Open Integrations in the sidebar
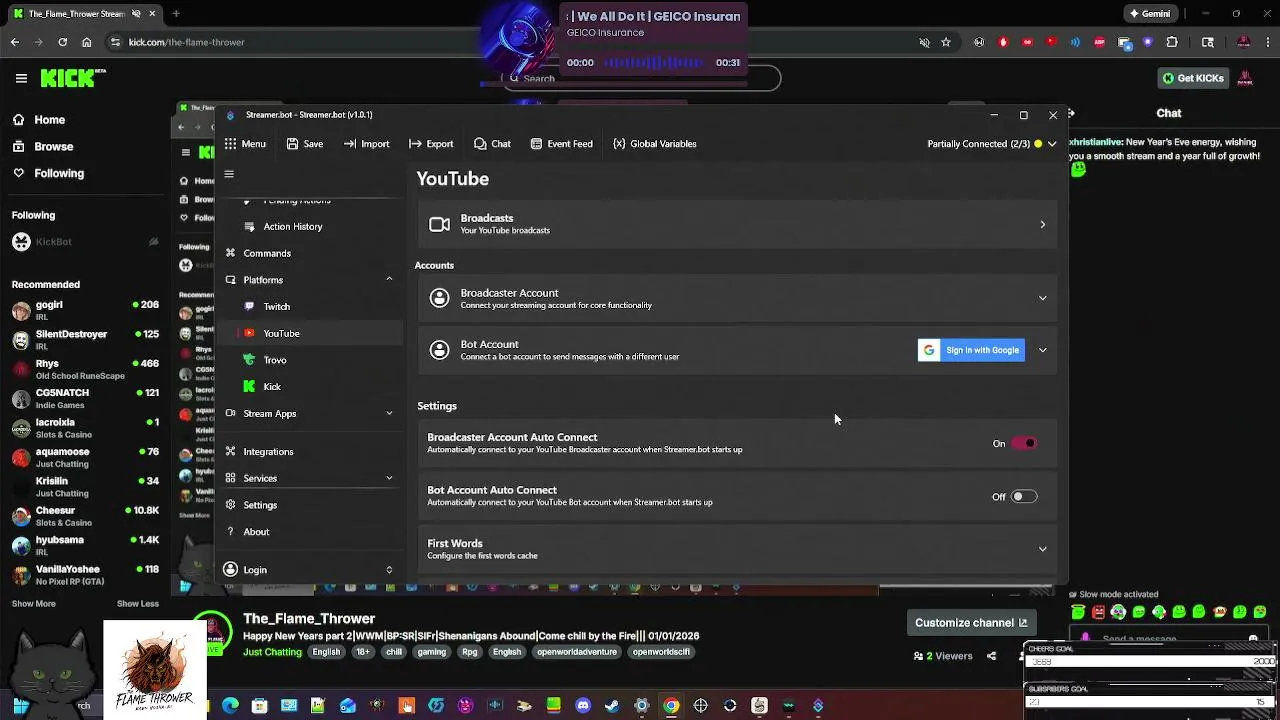 pyautogui.click(x=268, y=452)
